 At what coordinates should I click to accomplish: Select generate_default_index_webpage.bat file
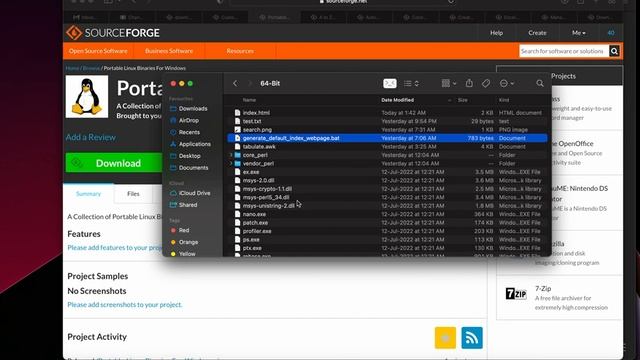387,138
